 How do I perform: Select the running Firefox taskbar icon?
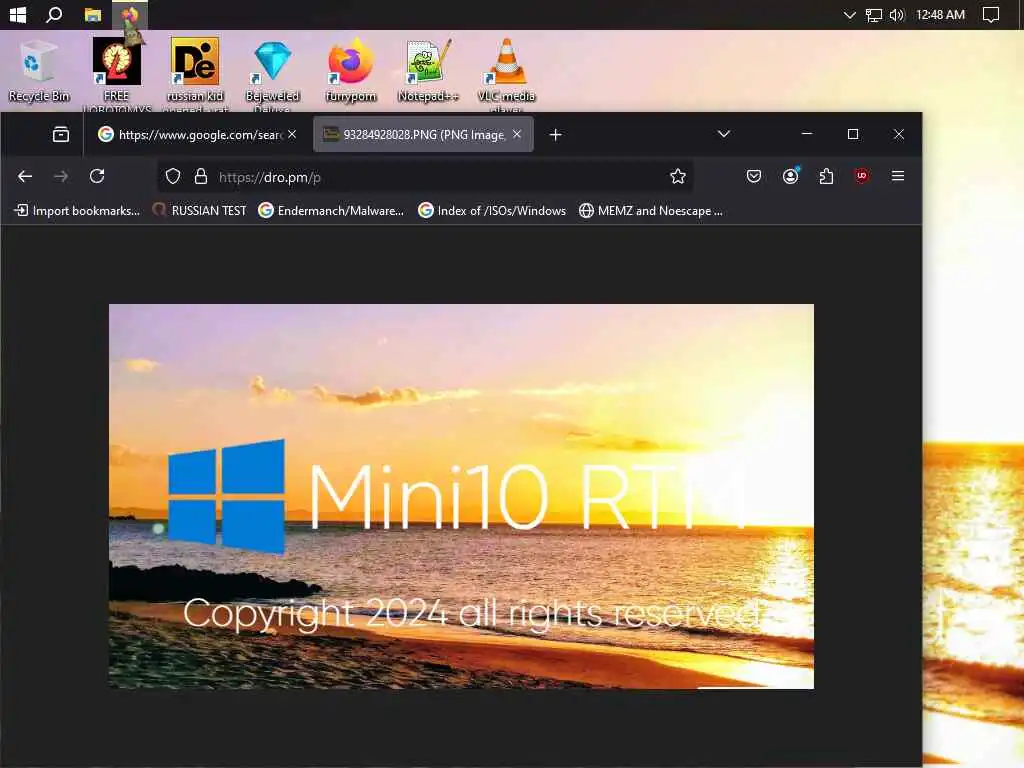click(130, 14)
